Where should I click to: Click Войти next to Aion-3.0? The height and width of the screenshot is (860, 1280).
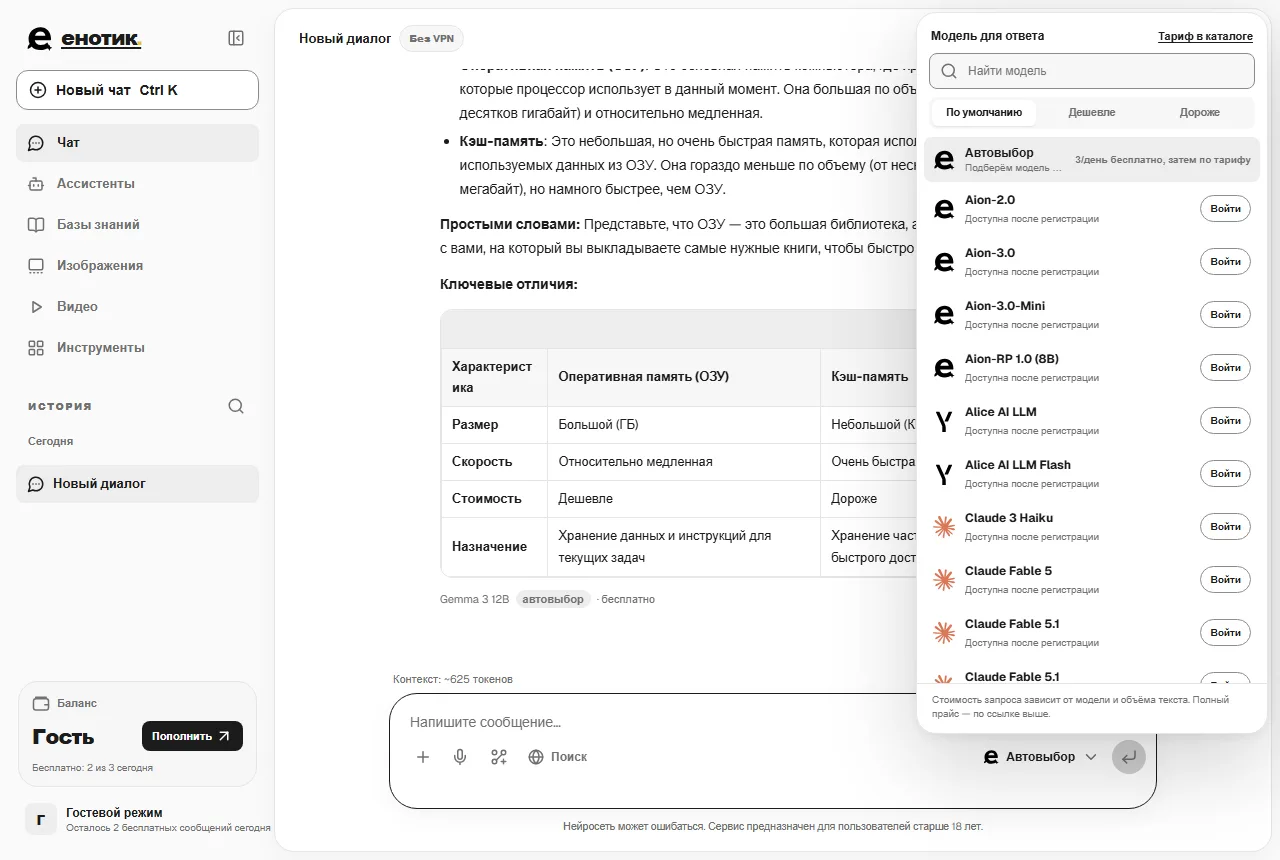[x=1225, y=262]
